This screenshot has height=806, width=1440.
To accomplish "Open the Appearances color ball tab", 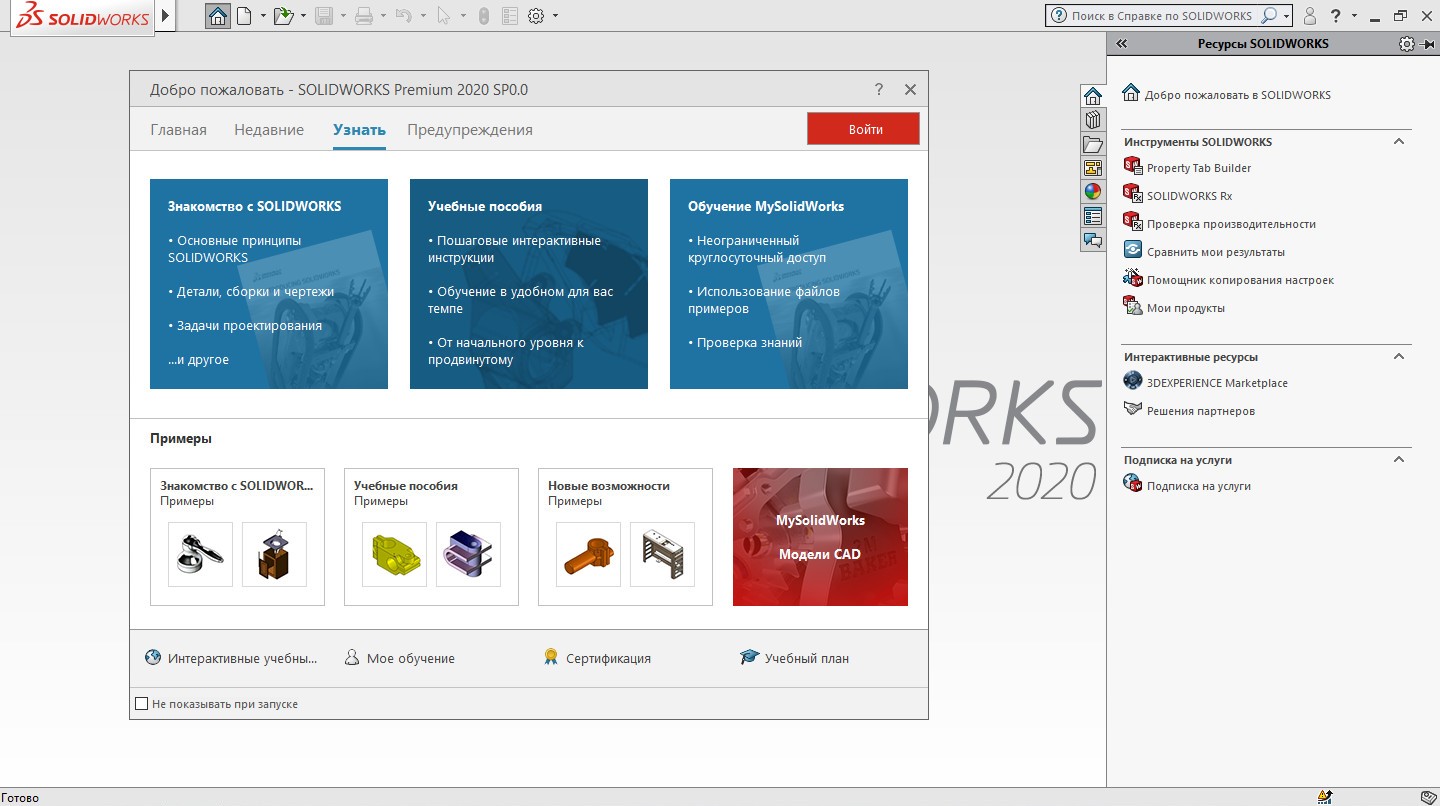I will [1093, 192].
